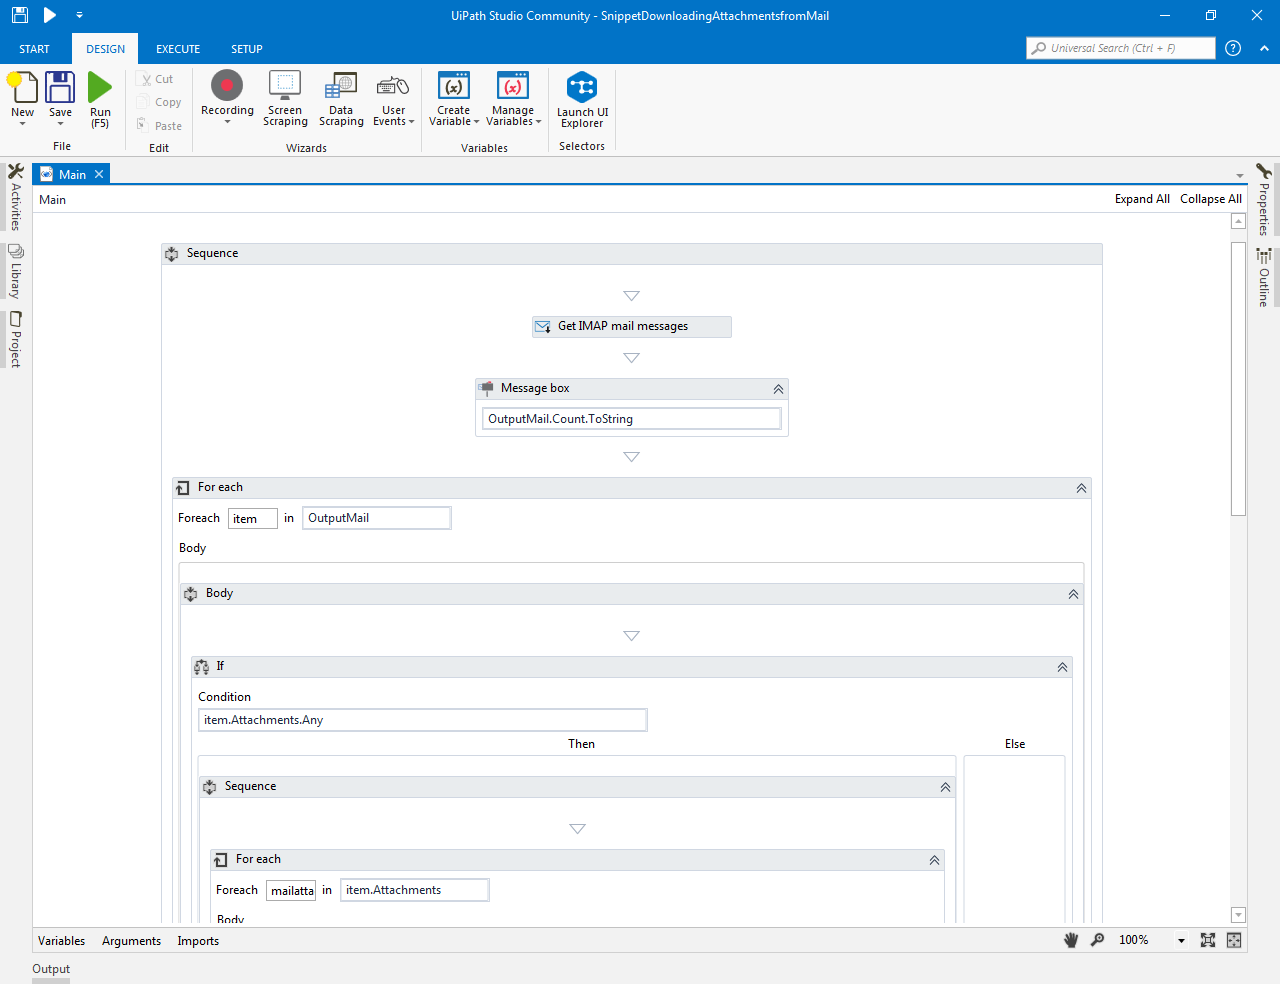Click Expand All link
1280x984 pixels.
click(x=1142, y=199)
